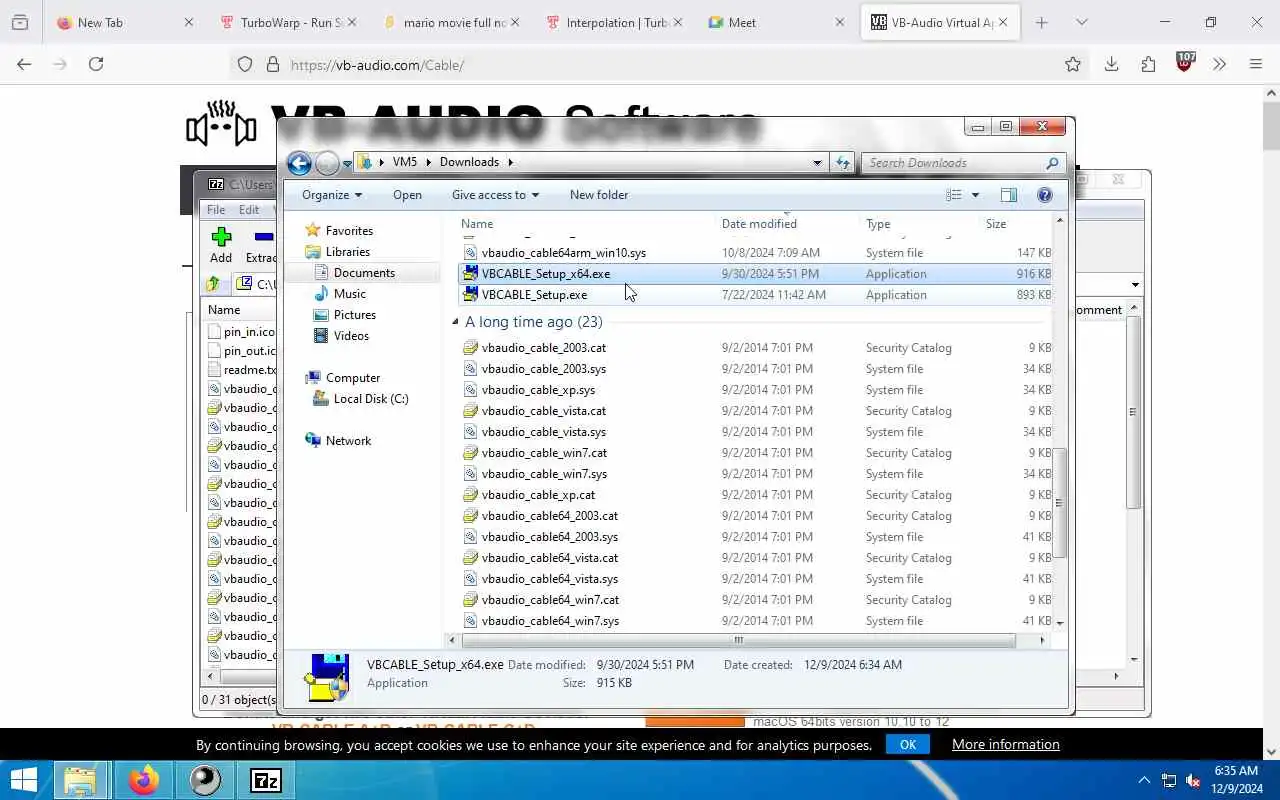
Task: Click the Explorer file list vertical scrollbar thumb
Action: (x=1059, y=503)
